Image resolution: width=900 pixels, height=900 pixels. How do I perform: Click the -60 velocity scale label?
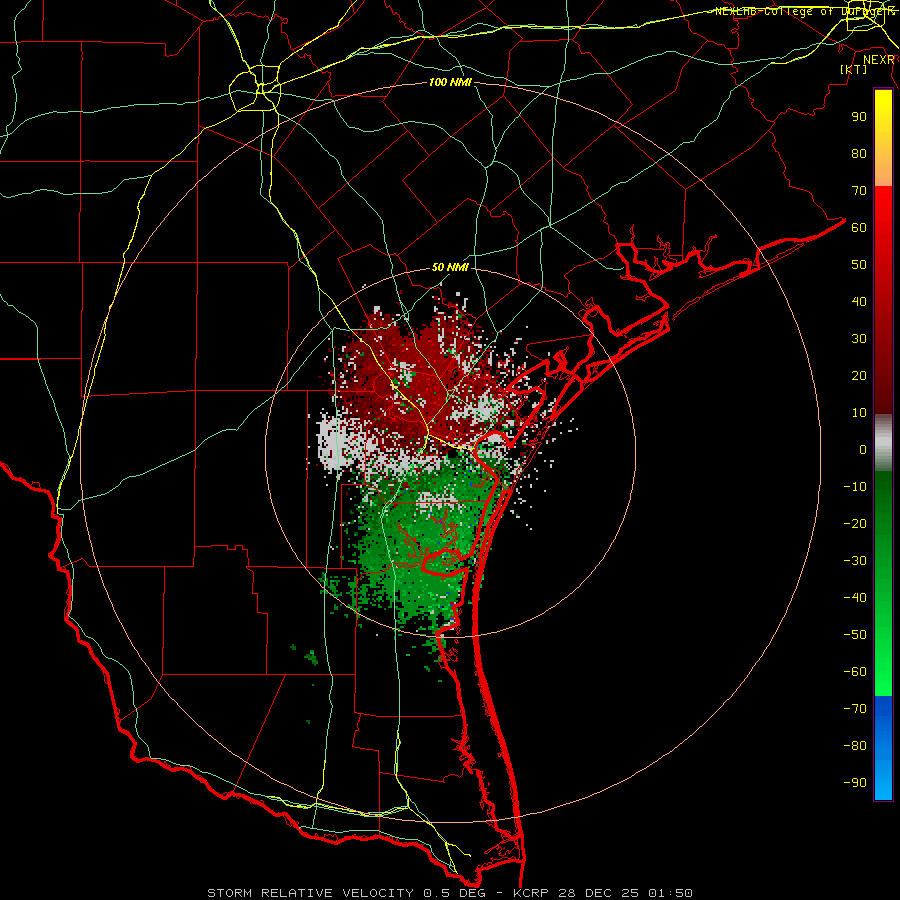point(855,672)
